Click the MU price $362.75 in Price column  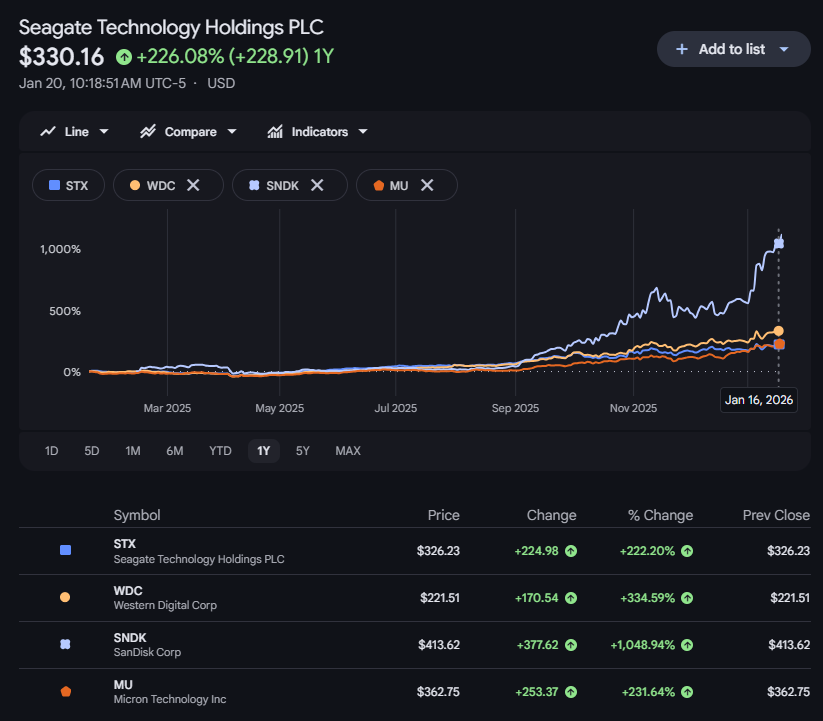438,692
